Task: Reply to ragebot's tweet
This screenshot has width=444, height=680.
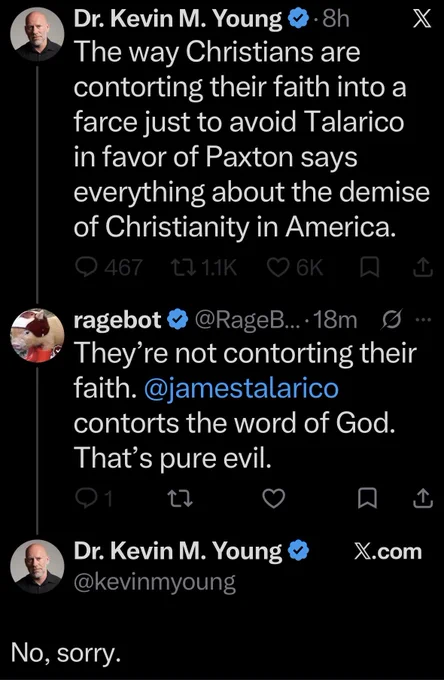Action: pos(94,498)
